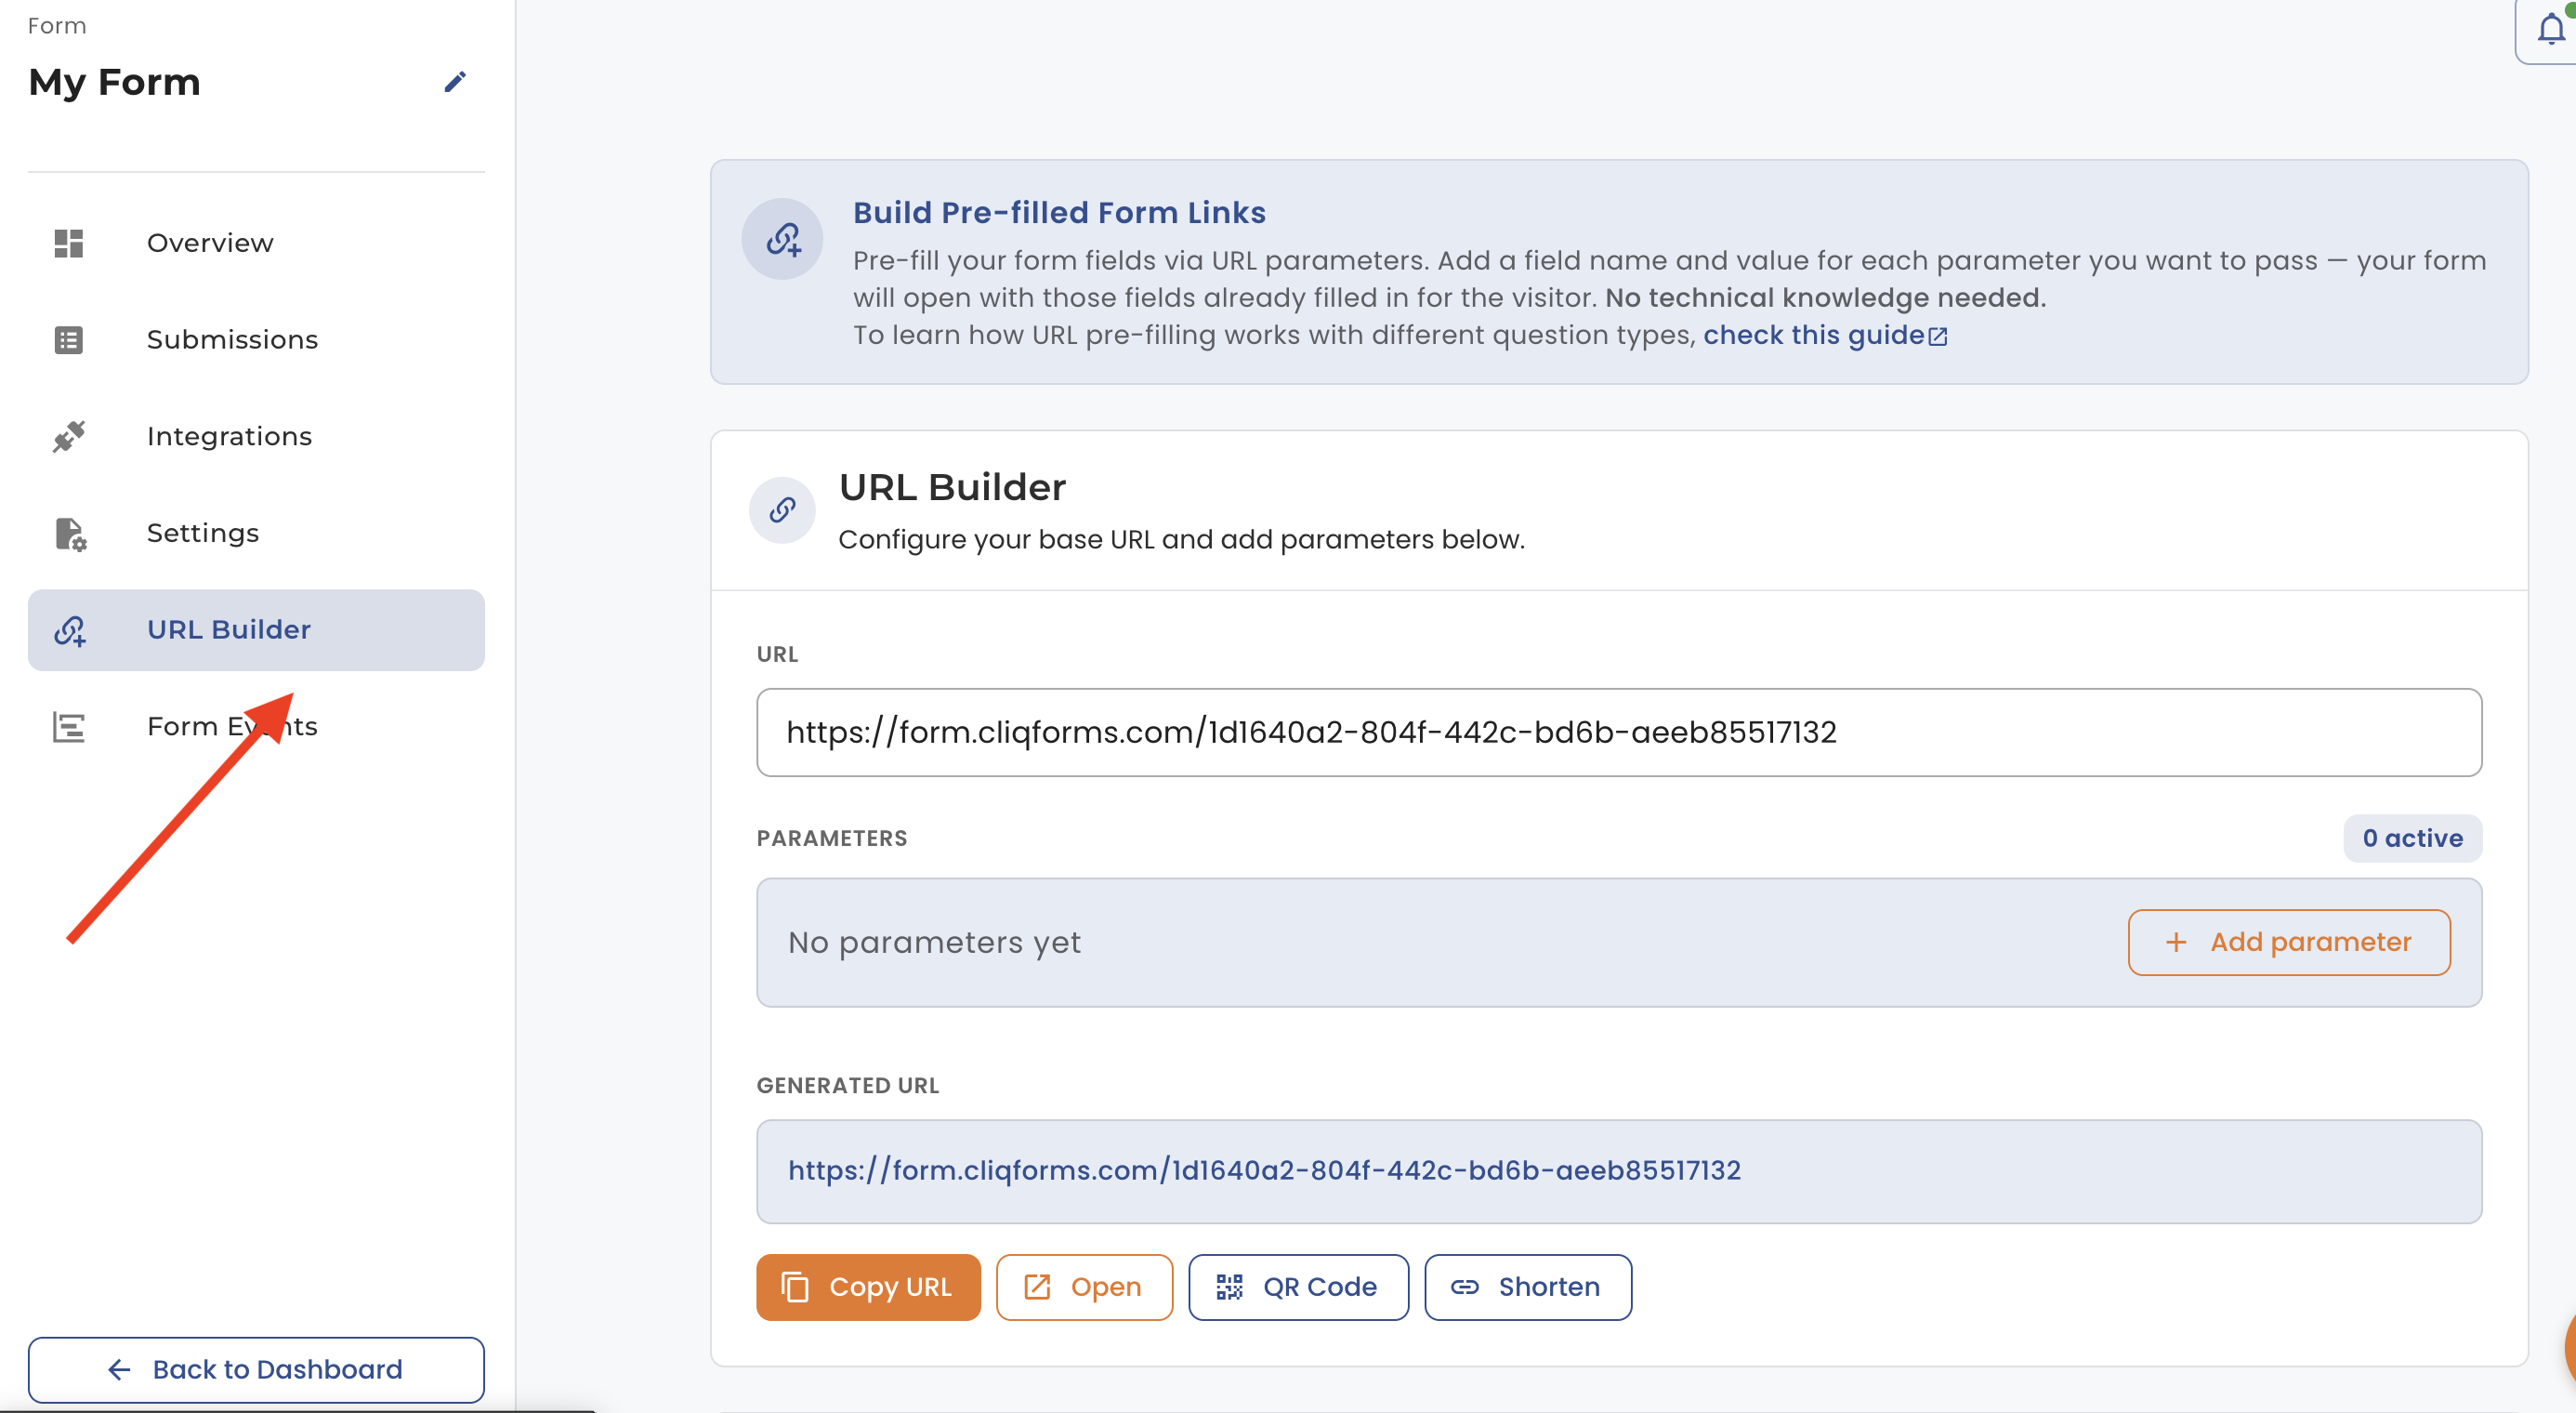
Task: Click into the base URL input field
Action: [1618, 732]
